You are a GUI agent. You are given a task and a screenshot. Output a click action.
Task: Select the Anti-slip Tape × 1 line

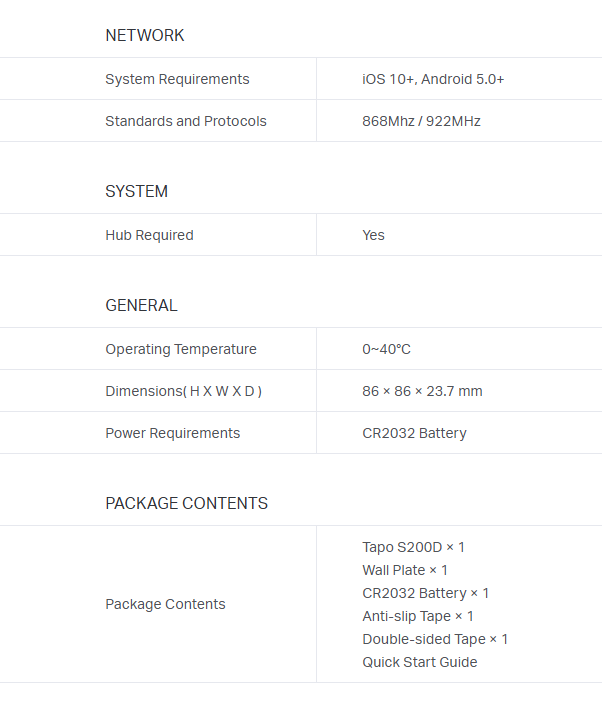click(x=418, y=616)
